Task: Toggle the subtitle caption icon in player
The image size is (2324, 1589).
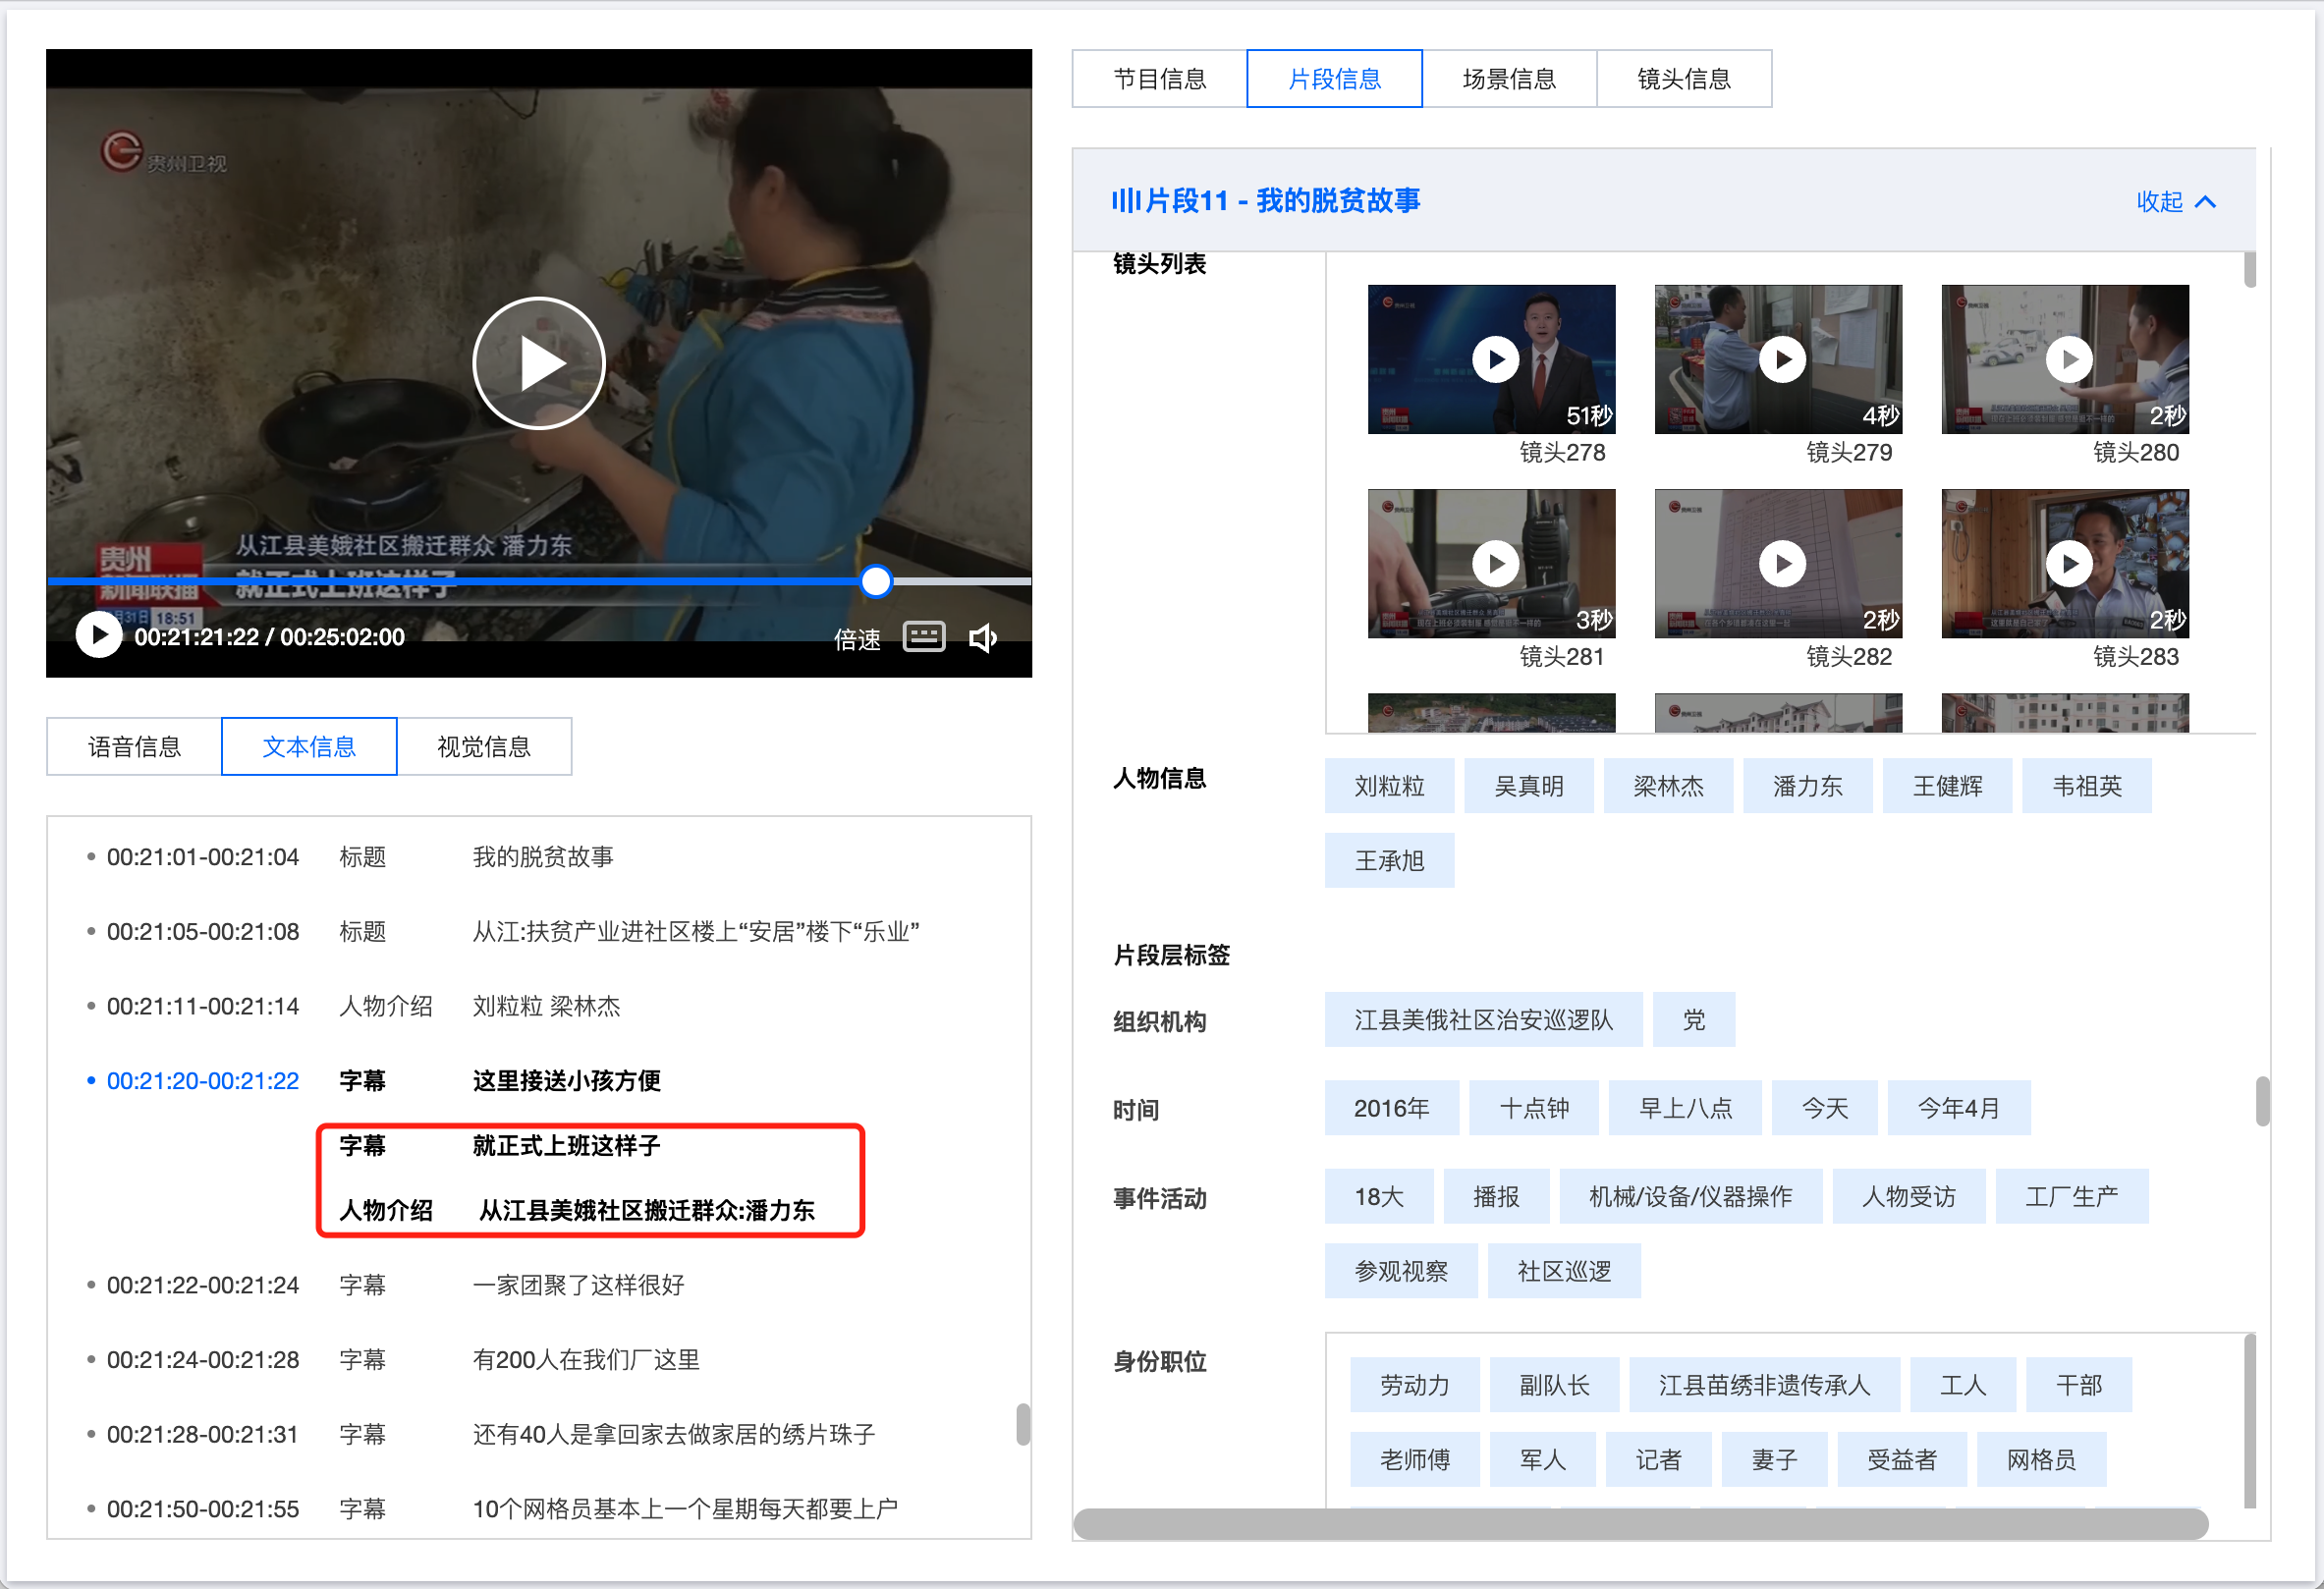Action: click(x=923, y=637)
